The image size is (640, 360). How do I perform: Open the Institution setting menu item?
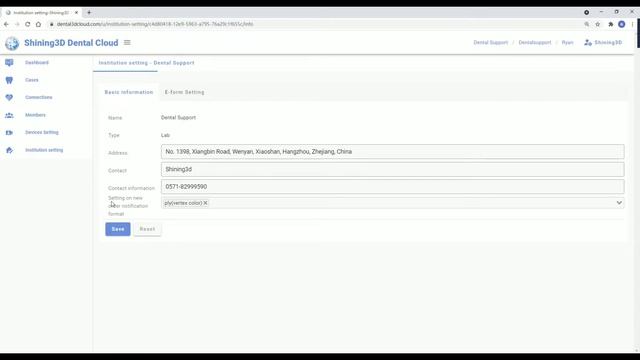coord(44,150)
